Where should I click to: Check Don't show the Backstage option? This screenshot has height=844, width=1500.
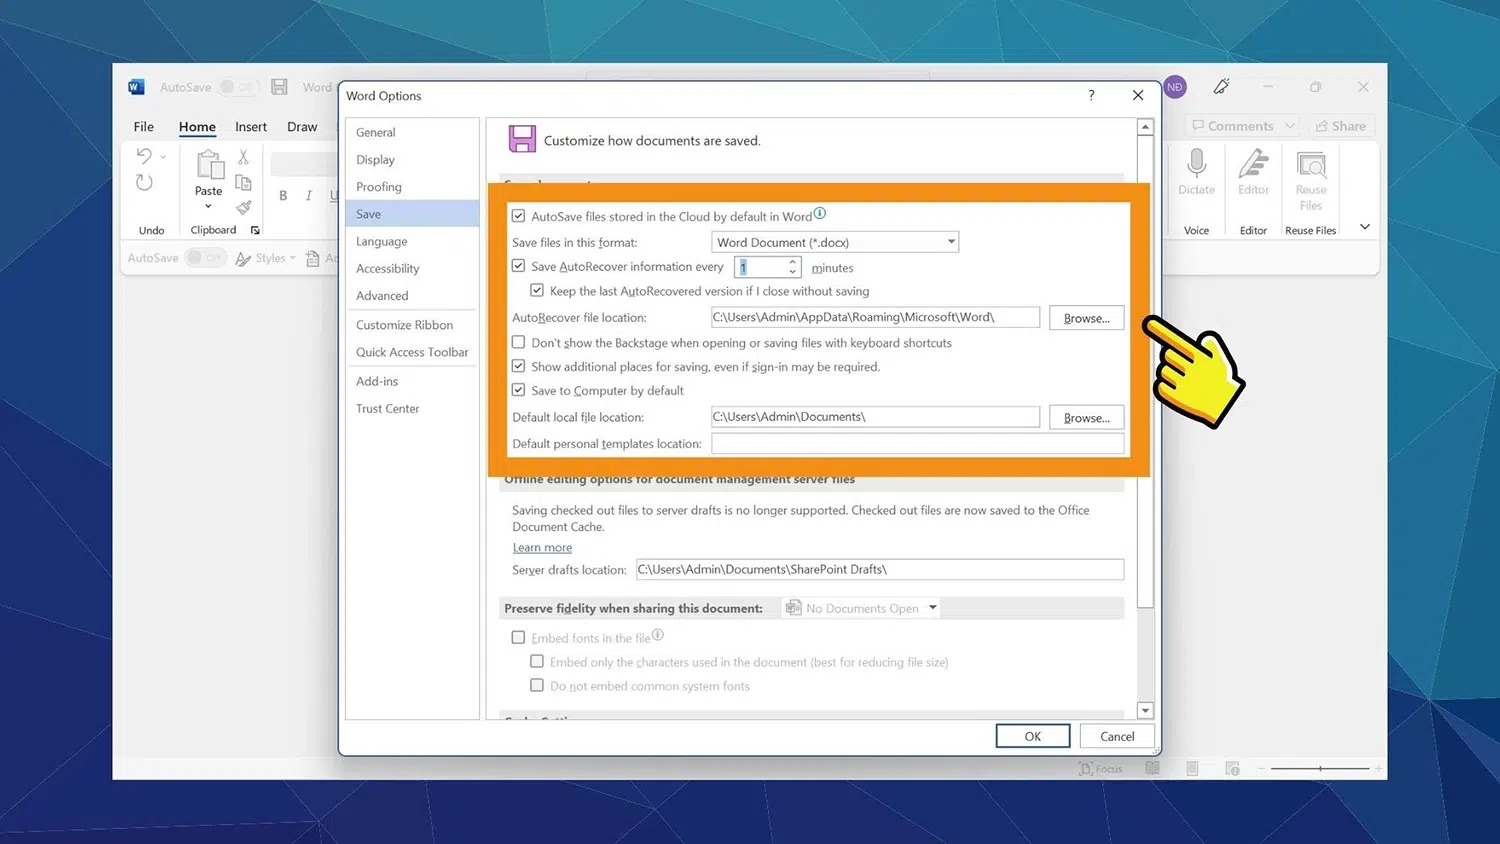(x=518, y=342)
